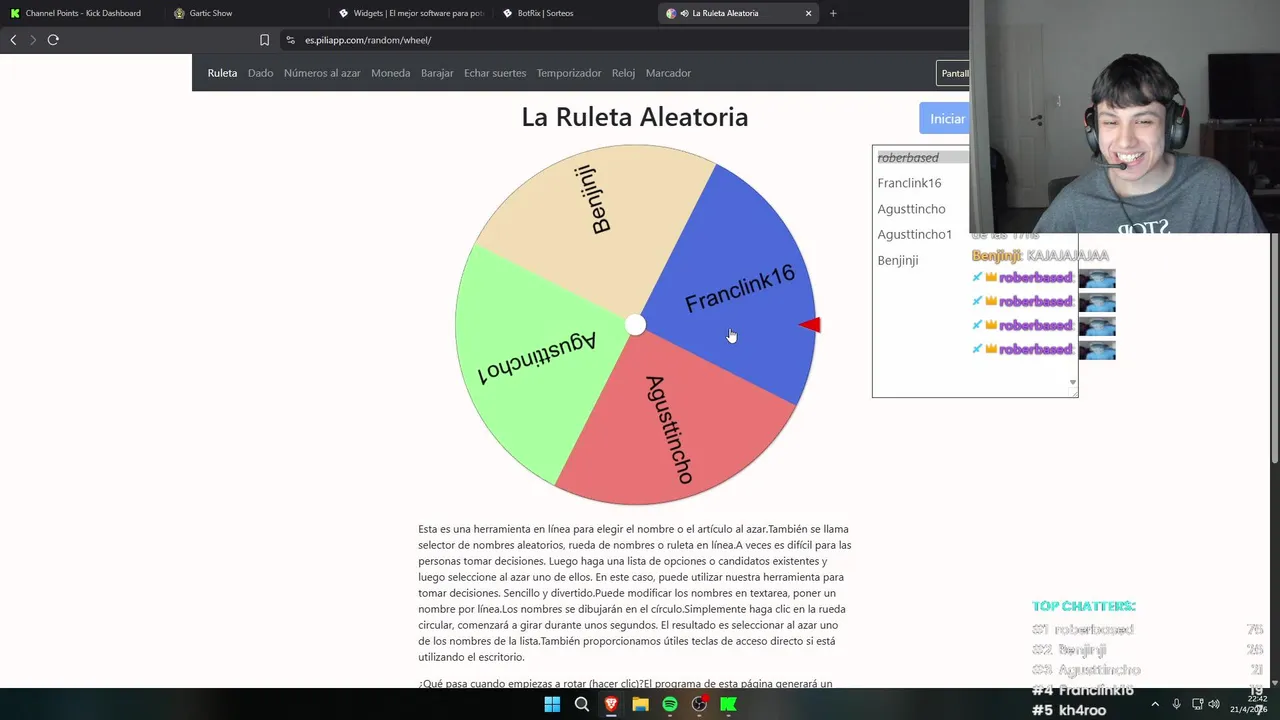The width and height of the screenshot is (1280, 720).
Task: Bookmark this page using bookmark icon
Action: pos(264,40)
